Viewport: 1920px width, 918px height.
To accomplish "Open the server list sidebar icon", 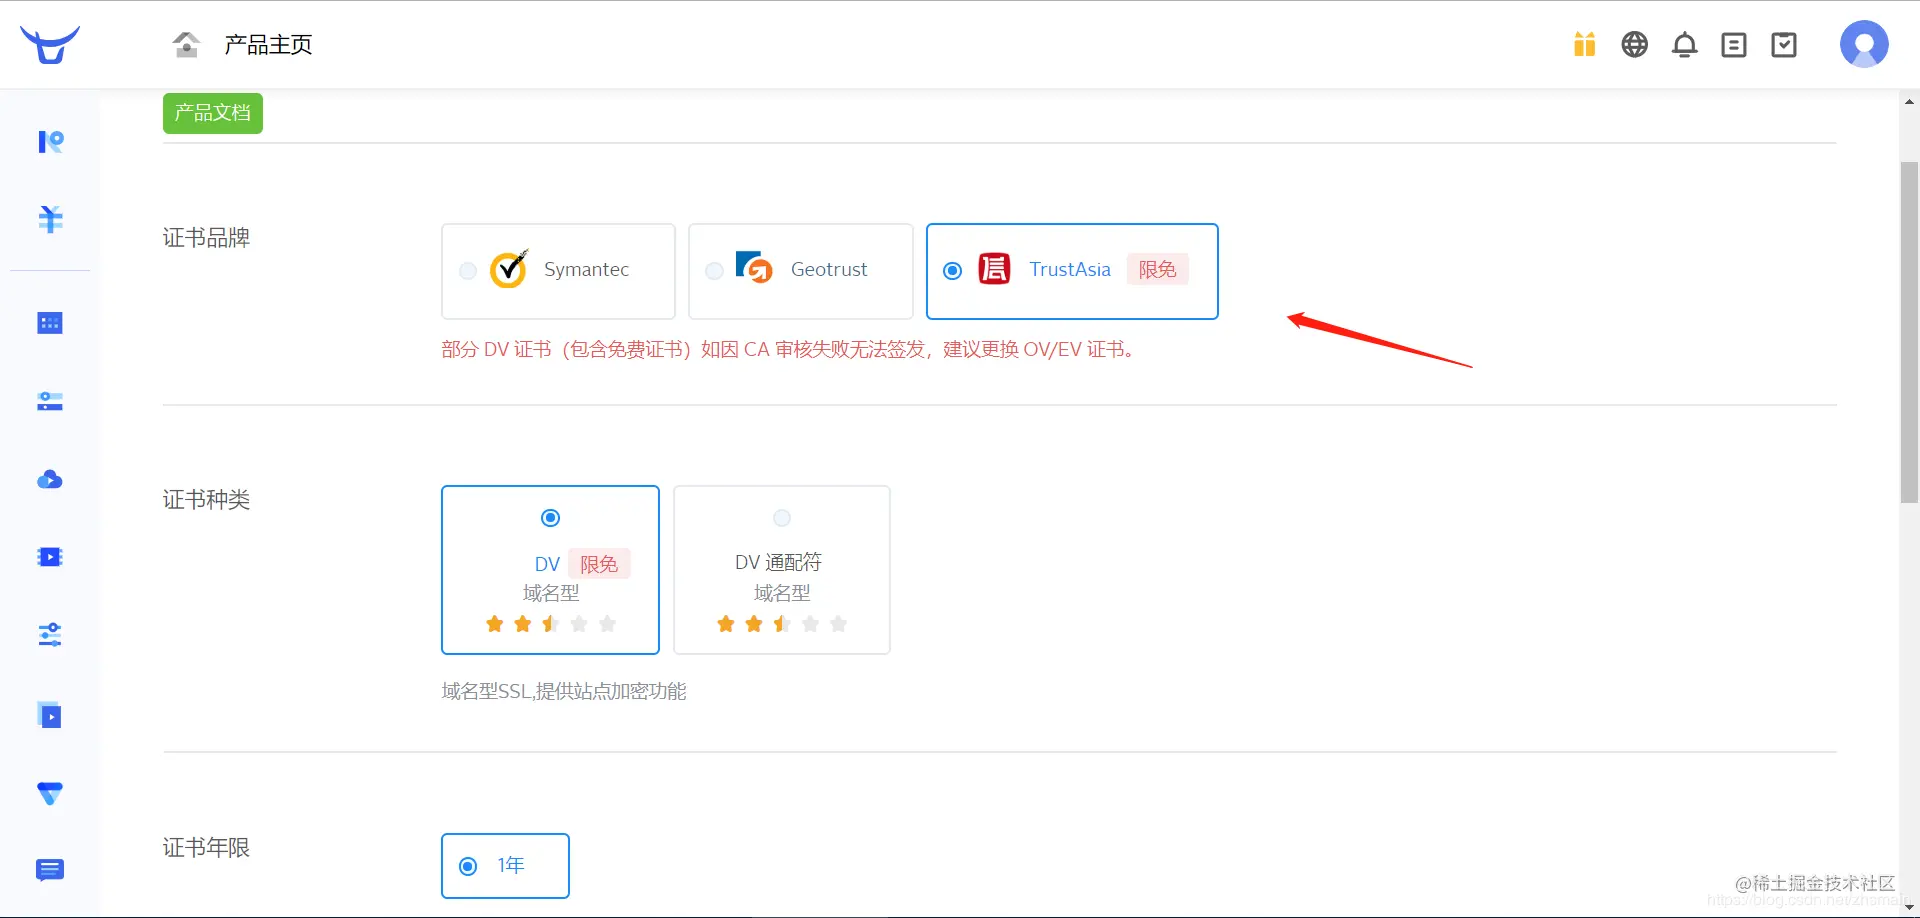I will [x=50, y=402].
